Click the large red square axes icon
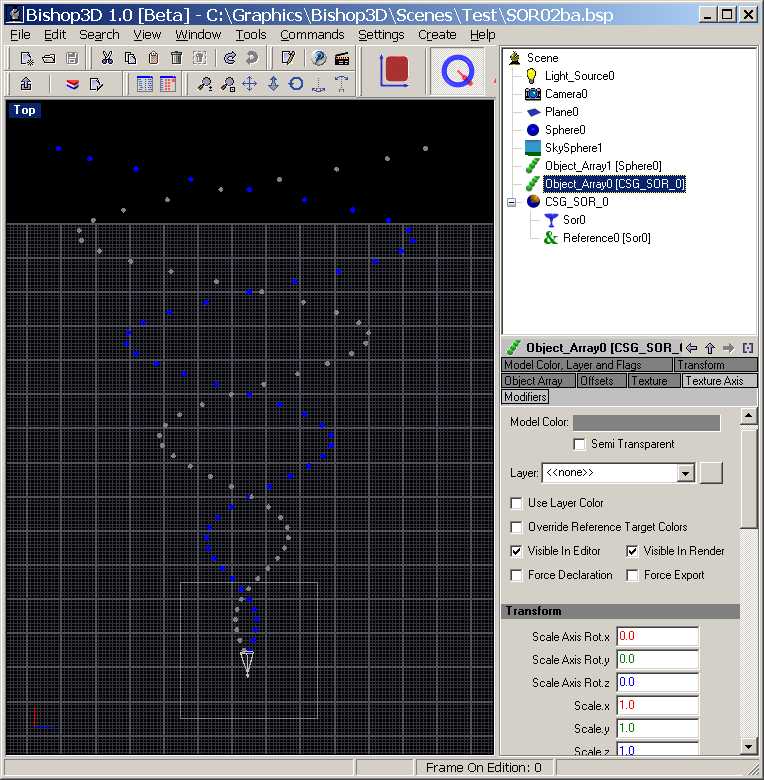The width and height of the screenshot is (764, 780). click(395, 71)
